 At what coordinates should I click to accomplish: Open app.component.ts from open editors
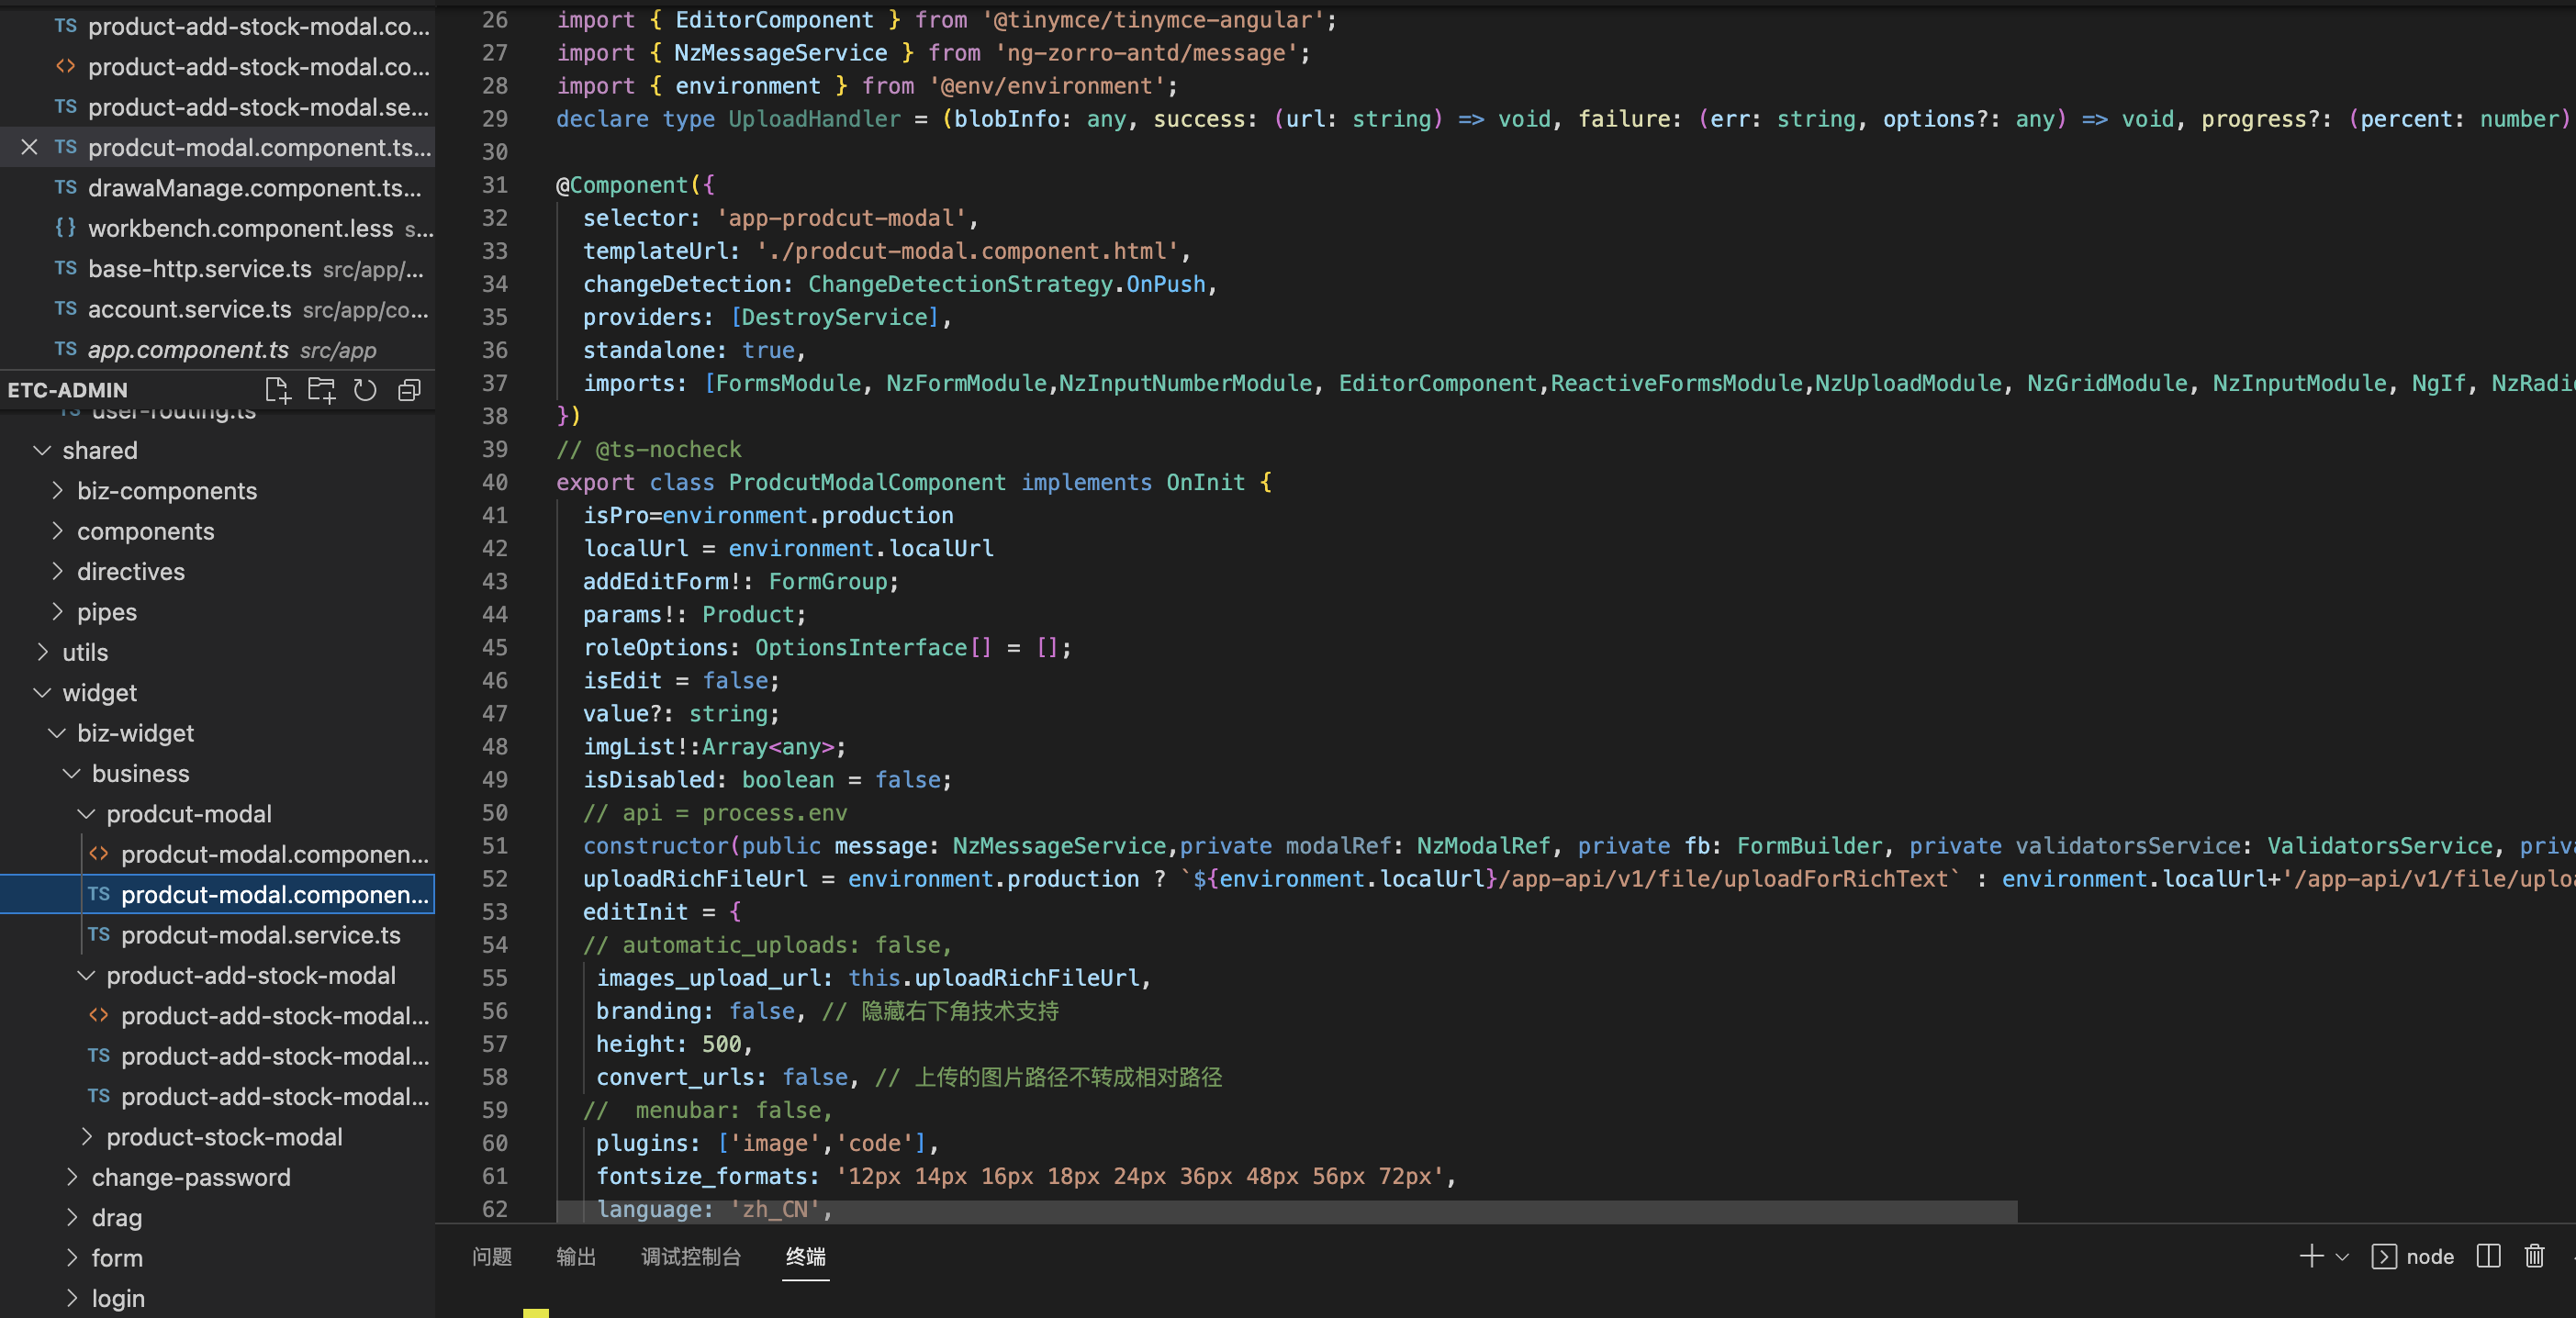pos(217,350)
